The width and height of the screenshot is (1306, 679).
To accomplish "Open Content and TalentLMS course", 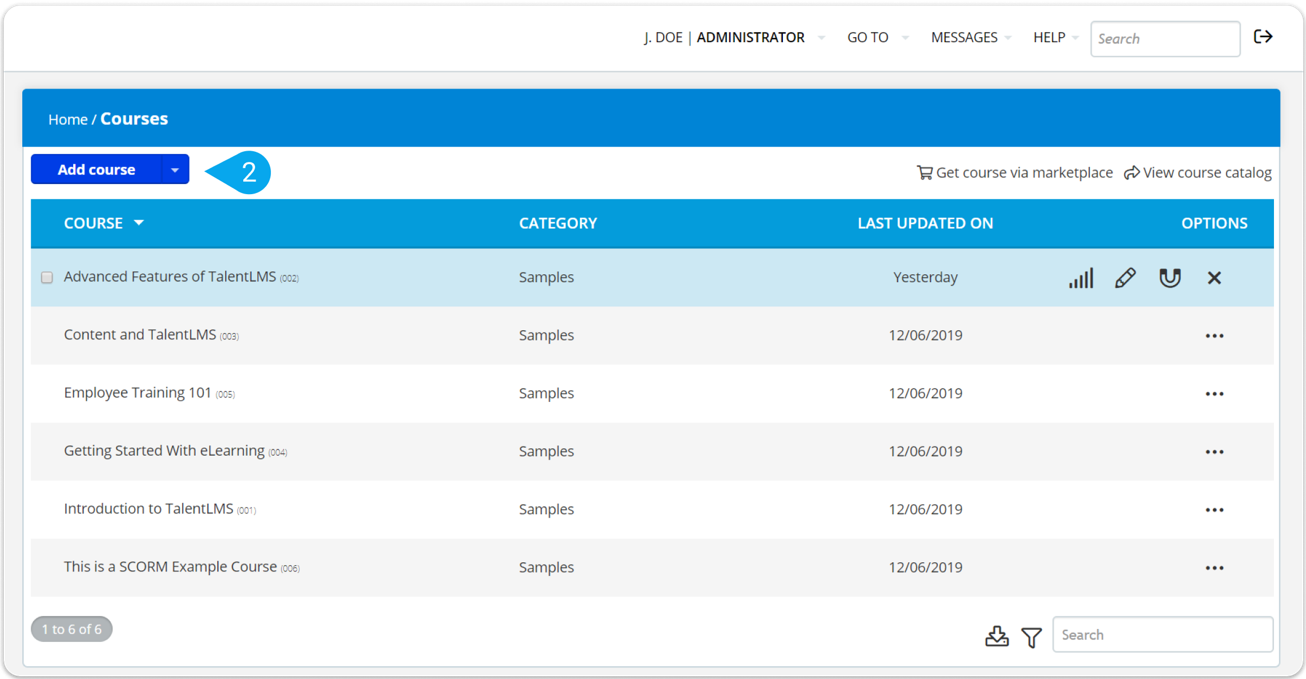I will 140,335.
